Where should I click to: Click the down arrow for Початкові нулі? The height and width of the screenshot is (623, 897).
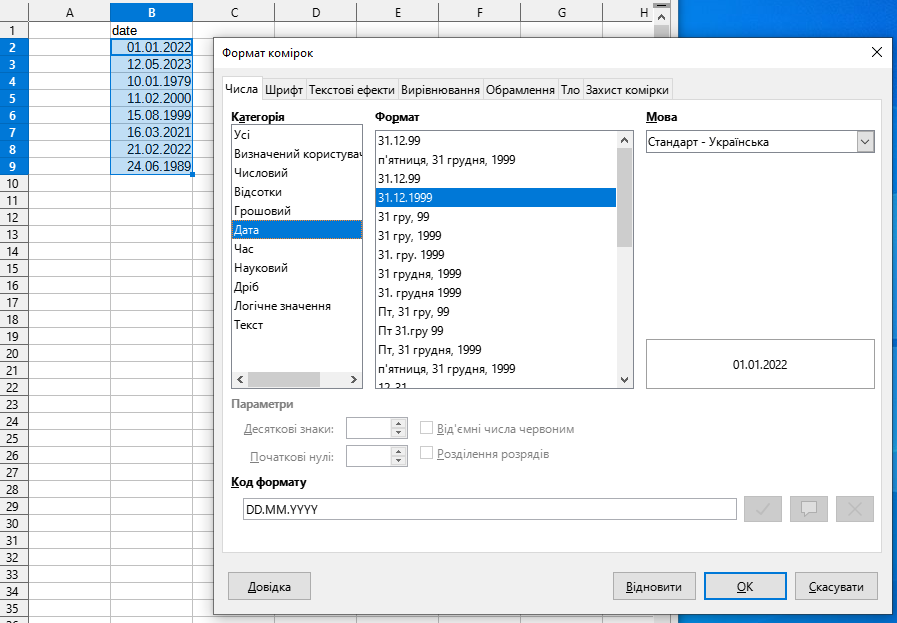(x=398, y=461)
